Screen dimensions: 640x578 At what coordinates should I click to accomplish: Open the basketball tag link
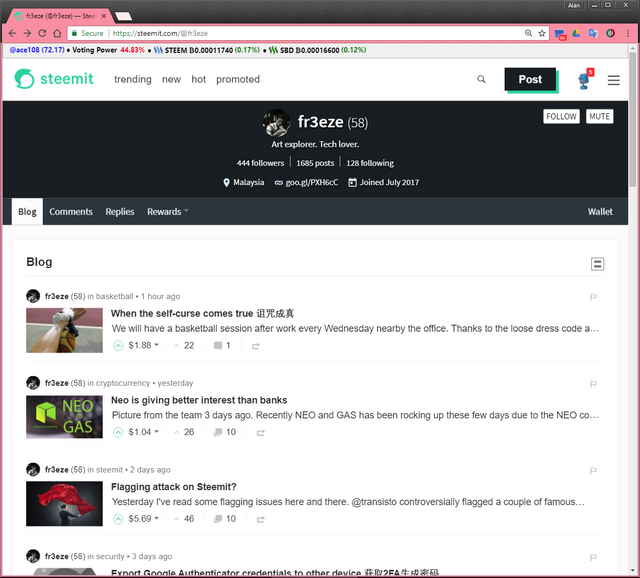tap(115, 296)
